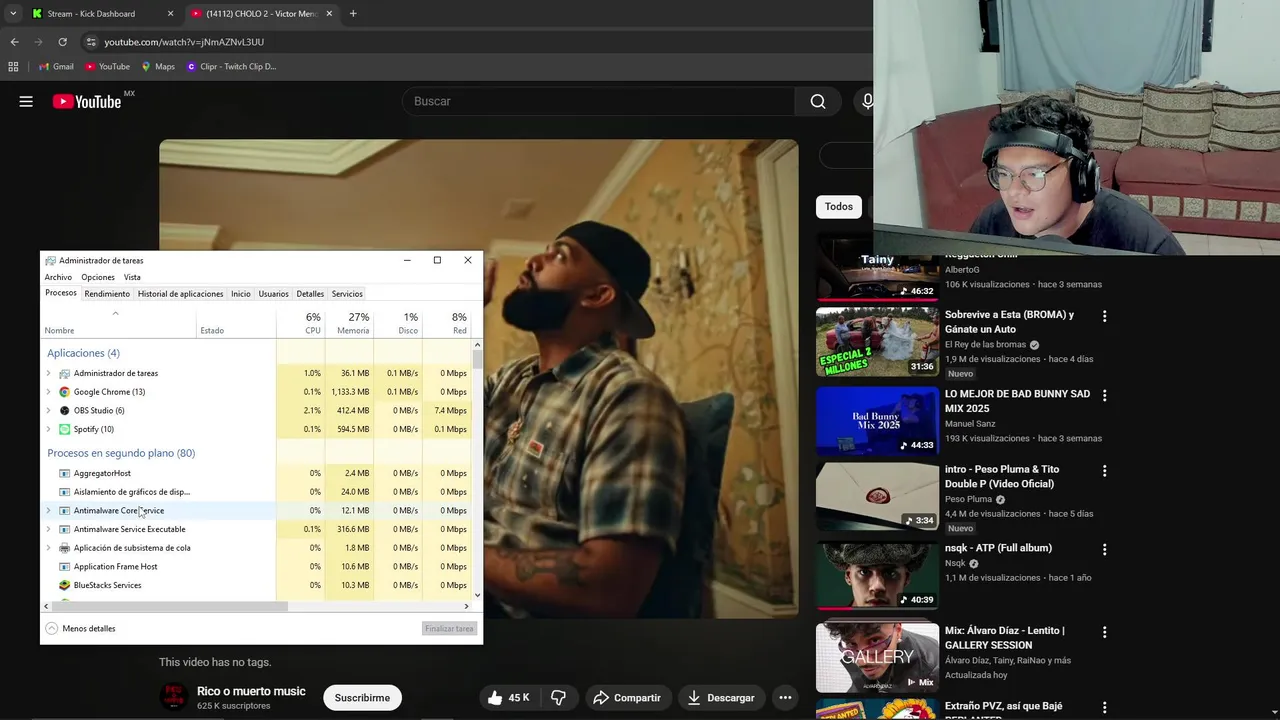The image size is (1280, 720).
Task: Open the Gmail bookmark
Action: pyautogui.click(x=56, y=67)
